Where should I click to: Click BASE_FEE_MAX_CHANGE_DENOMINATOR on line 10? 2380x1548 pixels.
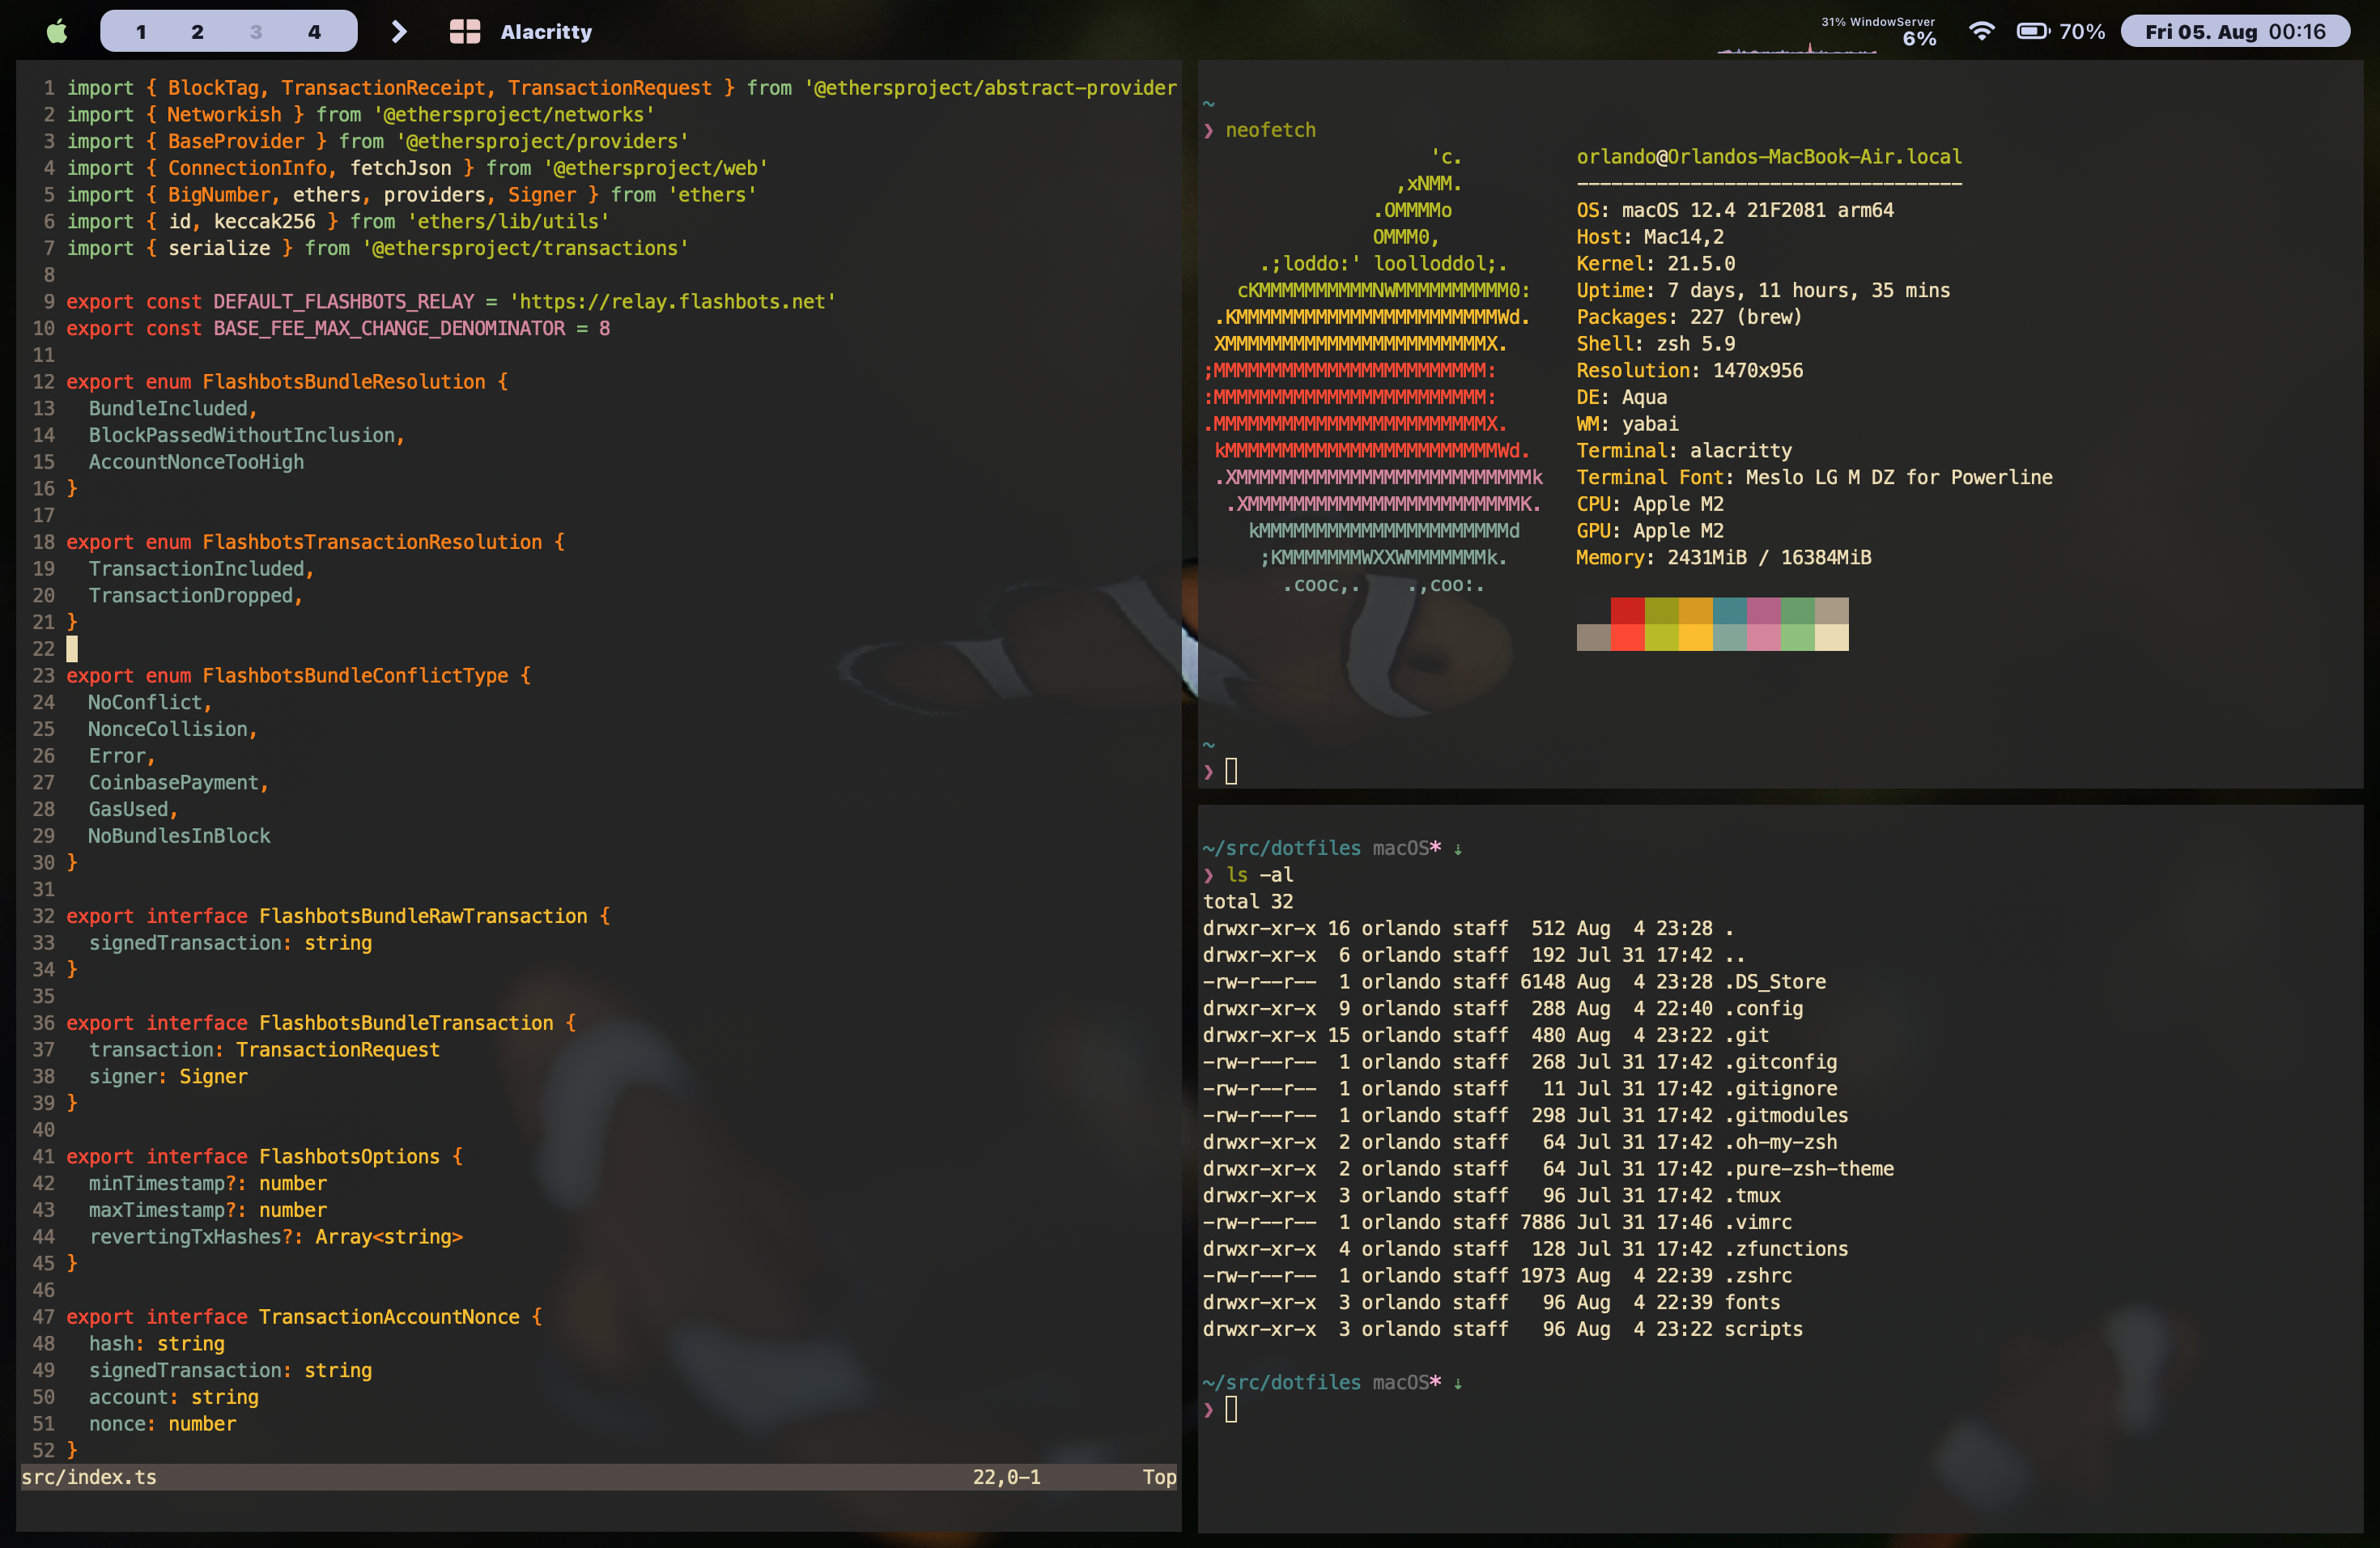[x=389, y=329]
